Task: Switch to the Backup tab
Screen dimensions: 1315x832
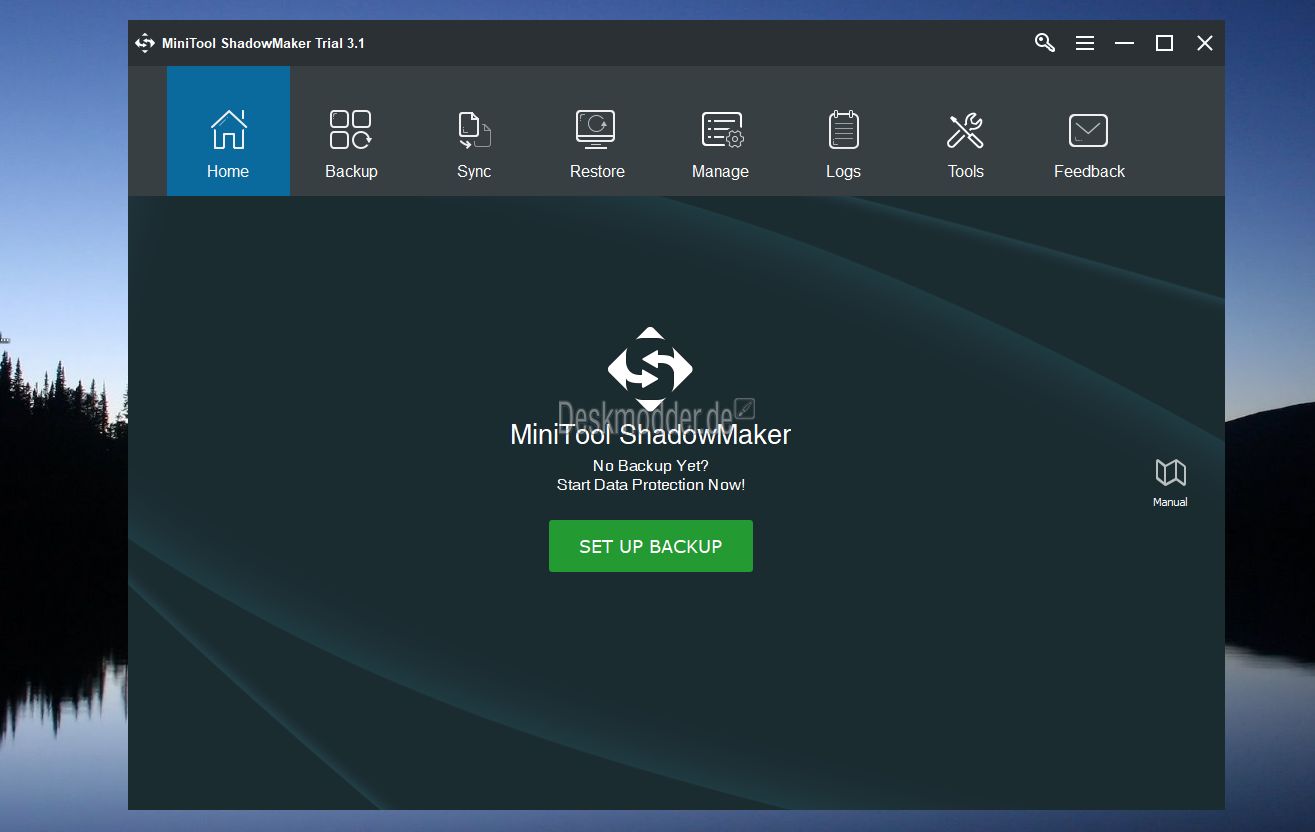Action: [351, 131]
